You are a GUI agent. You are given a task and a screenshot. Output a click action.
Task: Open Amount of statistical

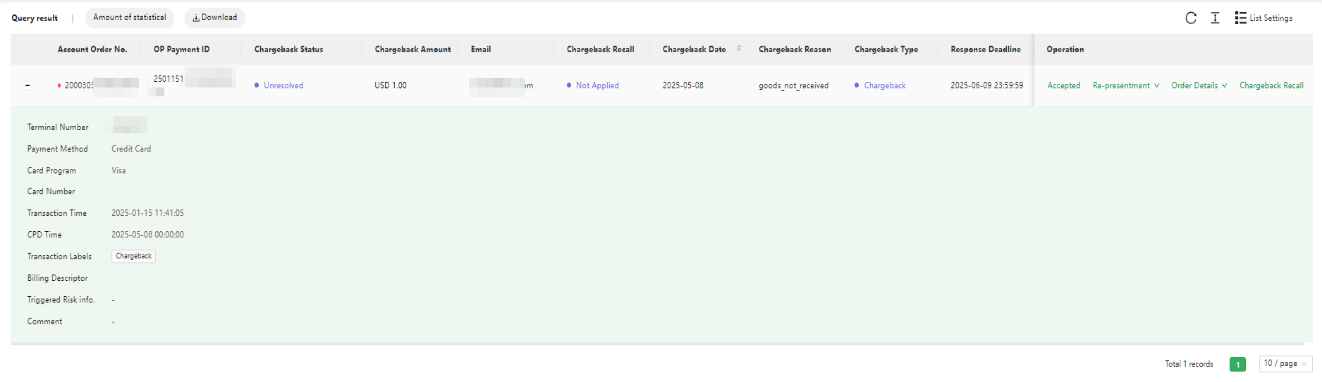coord(130,17)
